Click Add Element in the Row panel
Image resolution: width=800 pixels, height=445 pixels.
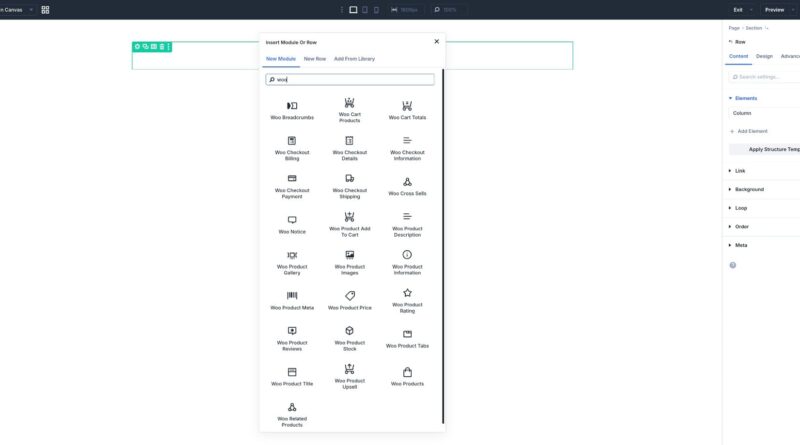click(x=751, y=131)
